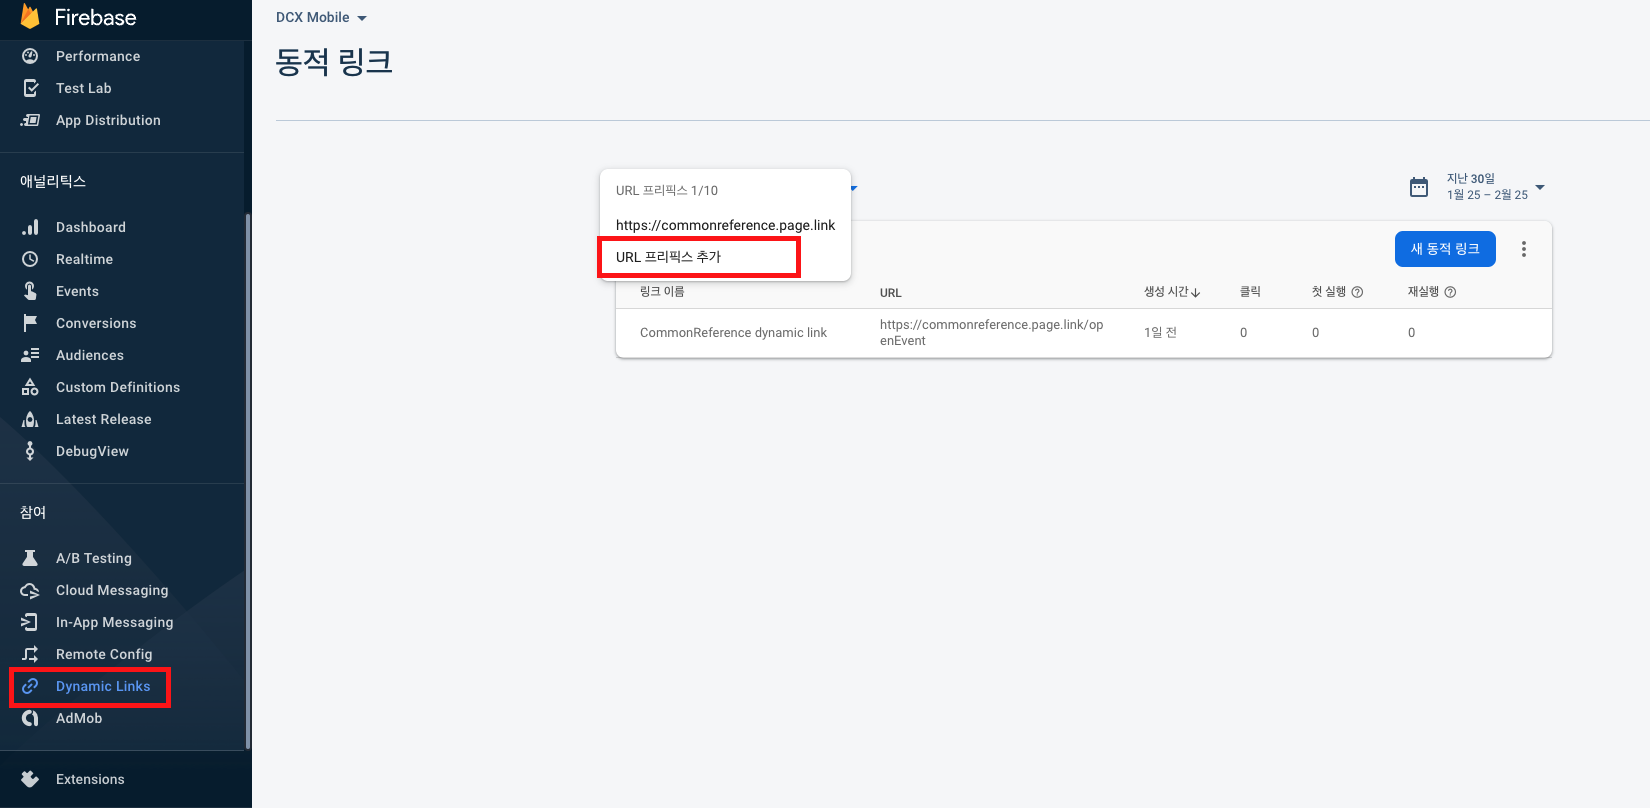Viewport: 1650px width, 808px height.
Task: Open the three-dot more options menu
Action: (1524, 249)
